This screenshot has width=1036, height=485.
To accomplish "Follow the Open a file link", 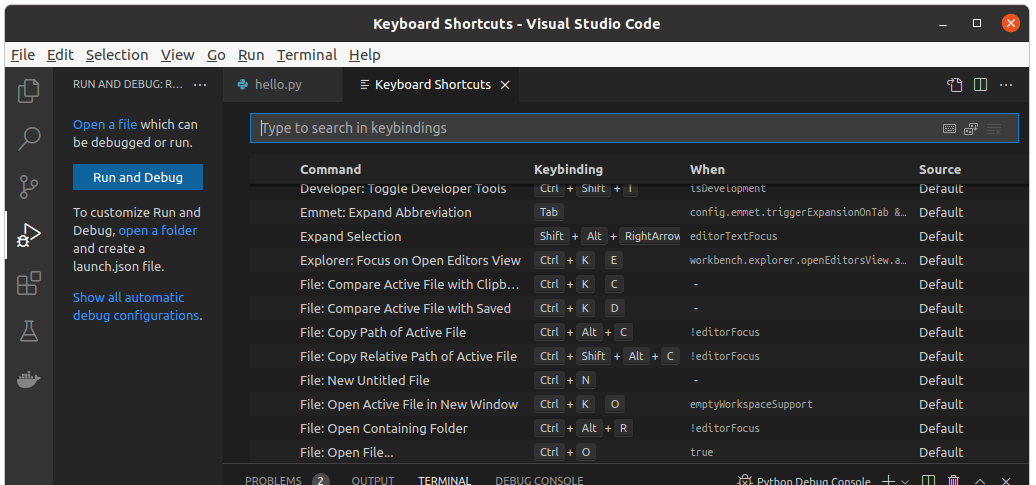I will (x=105, y=124).
